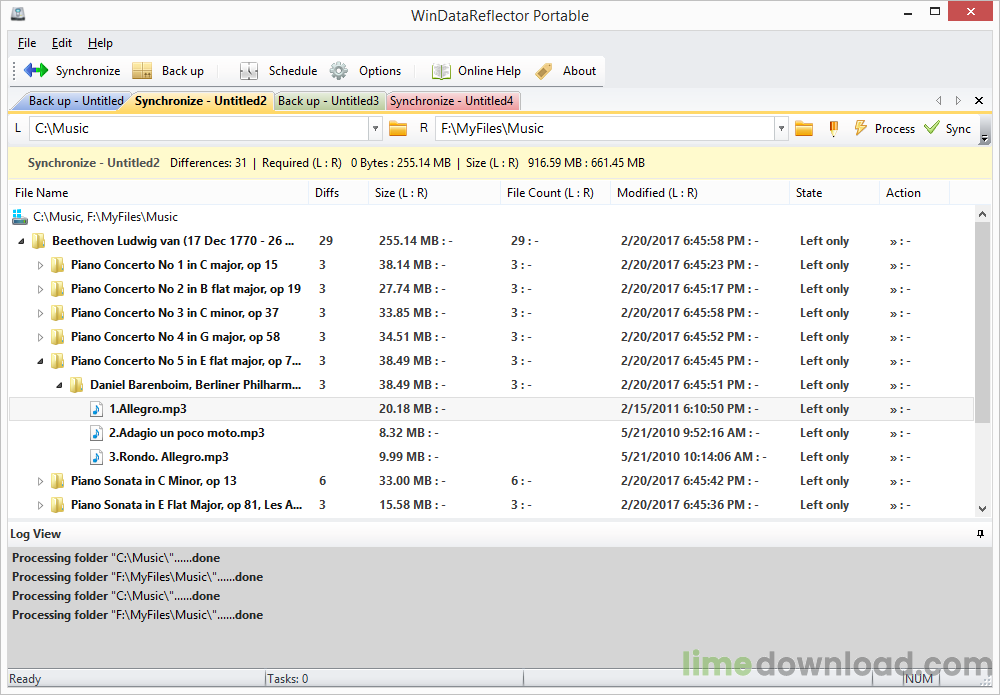This screenshot has width=1000, height=695.
Task: Expand Piano Concerto No 3 in C minor
Action: coord(40,313)
